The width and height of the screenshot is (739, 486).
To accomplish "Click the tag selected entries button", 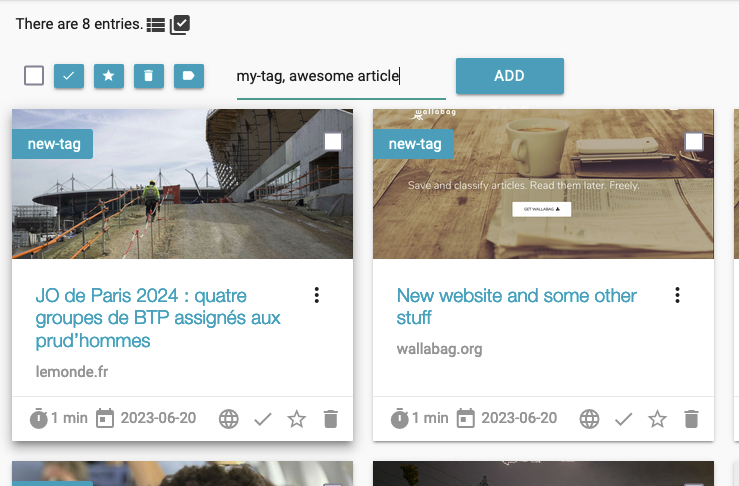I will (188, 76).
